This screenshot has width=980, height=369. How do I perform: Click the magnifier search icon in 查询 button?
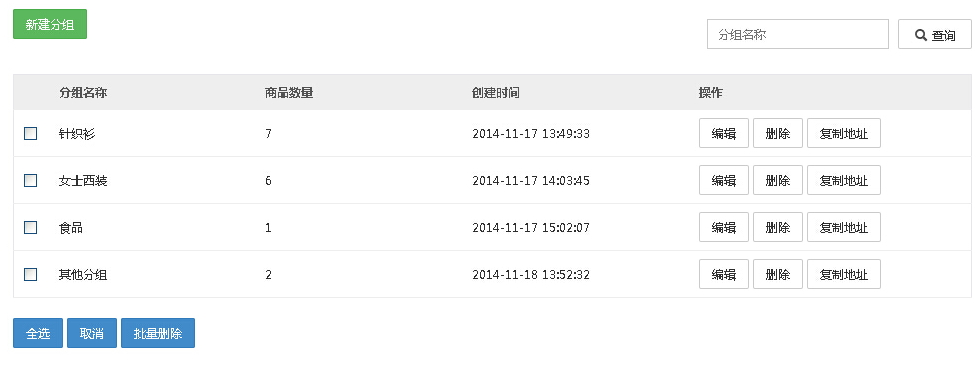click(x=921, y=35)
